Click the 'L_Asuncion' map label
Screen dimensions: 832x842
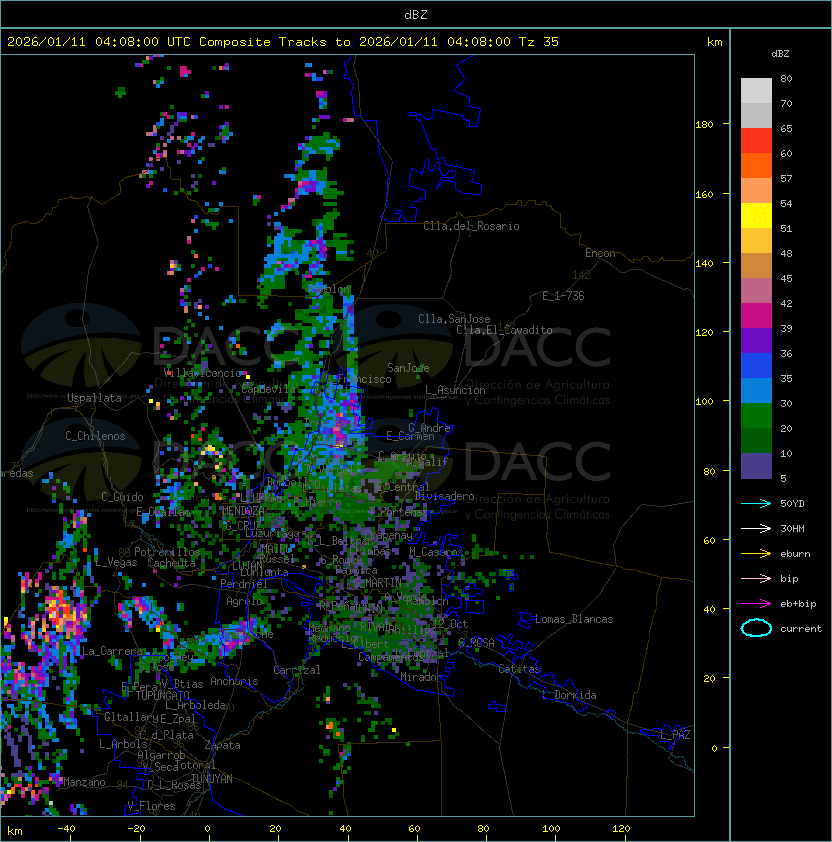click(455, 390)
